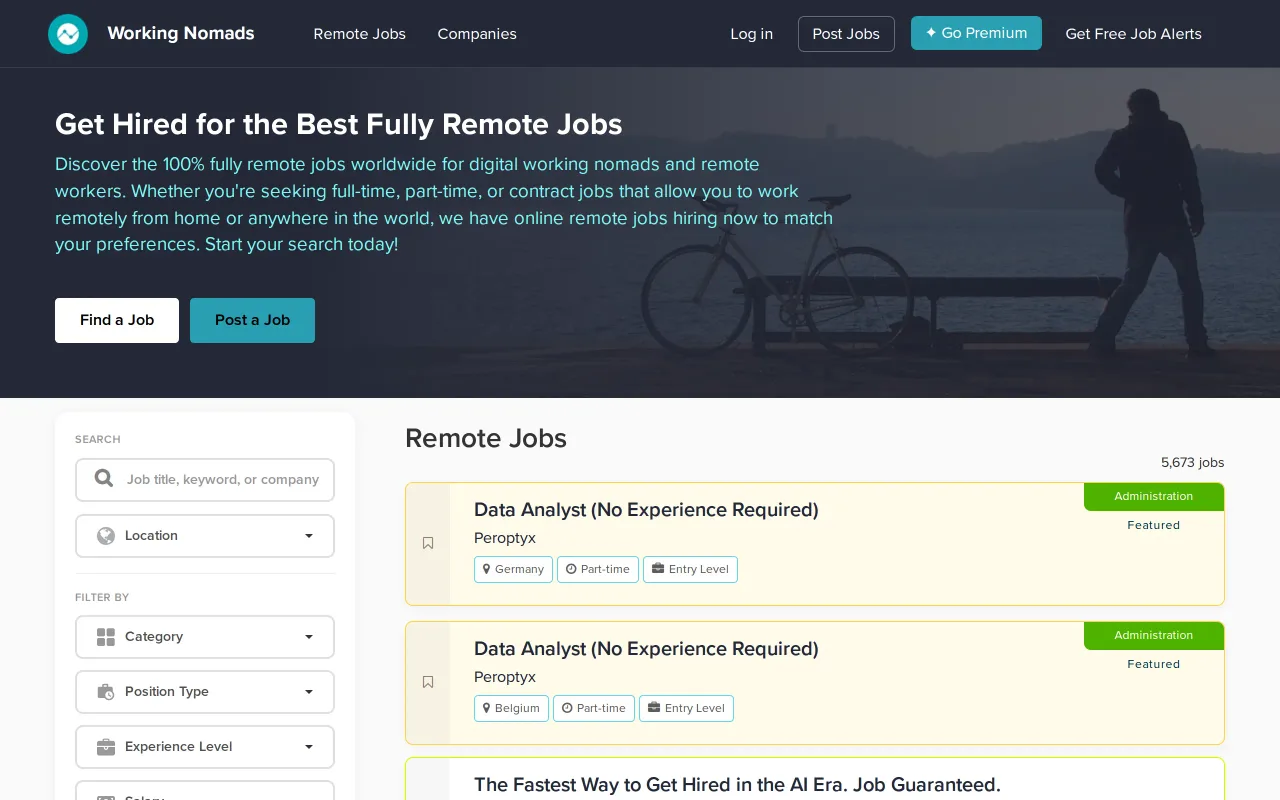Click the Featured label on Germany job
1280x800 pixels.
(x=1154, y=525)
